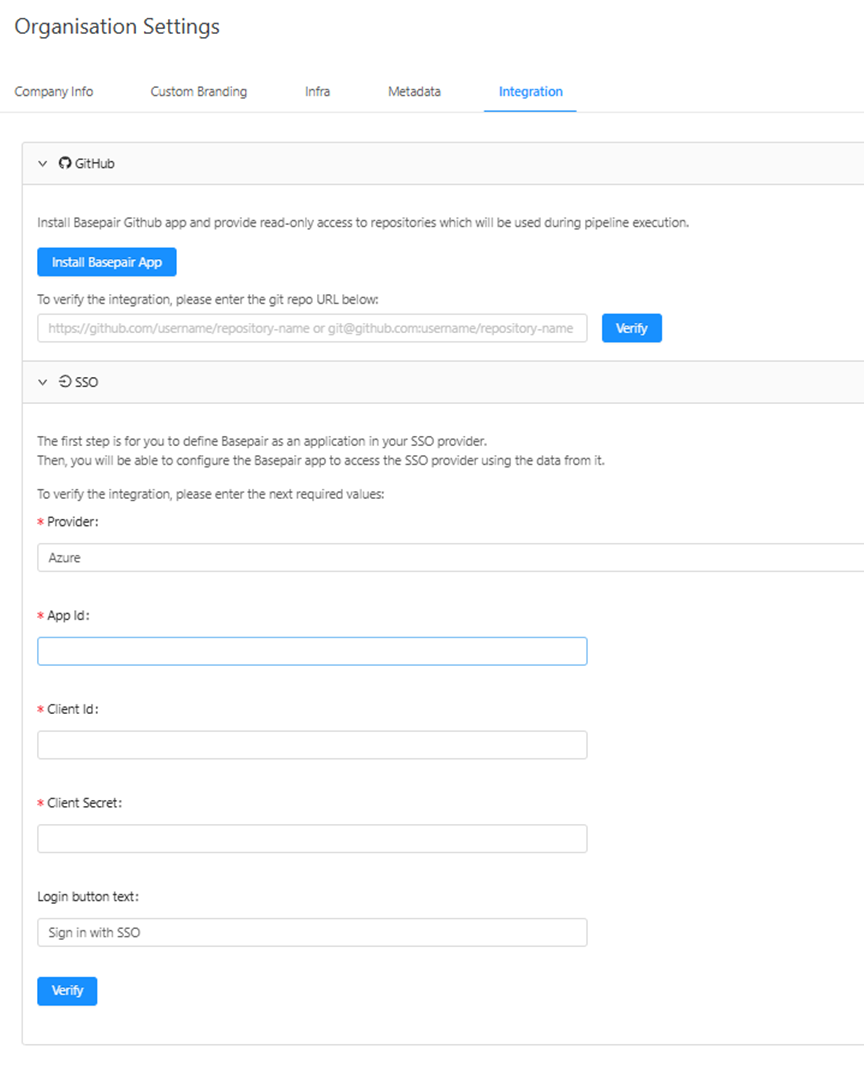Switch to the Company Info tab
864x1067 pixels.
pos(54,91)
